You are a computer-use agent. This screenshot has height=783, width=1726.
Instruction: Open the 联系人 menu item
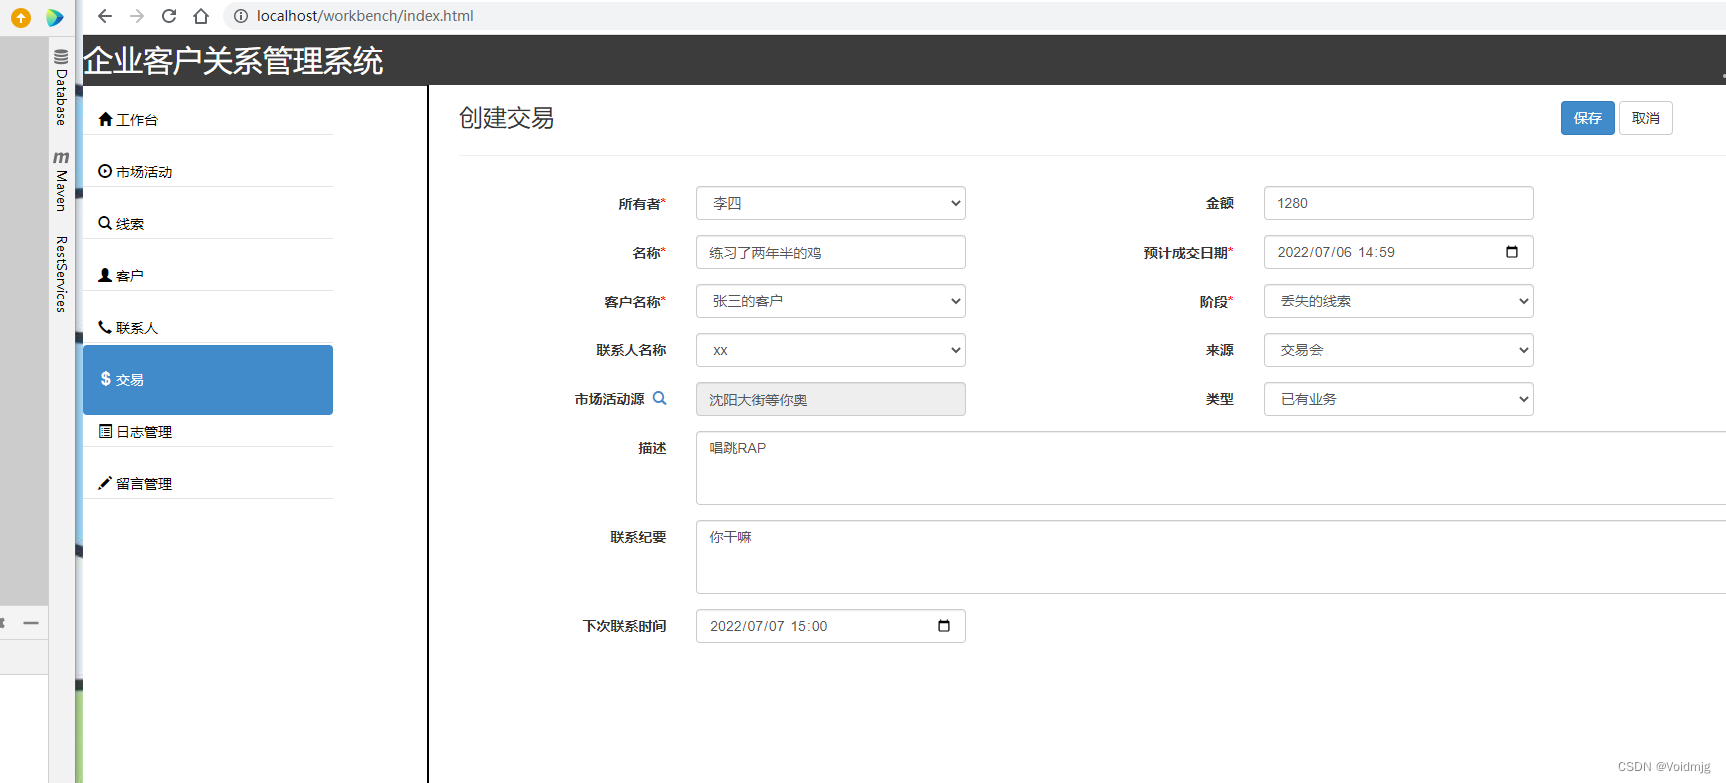pyautogui.click(x=208, y=327)
